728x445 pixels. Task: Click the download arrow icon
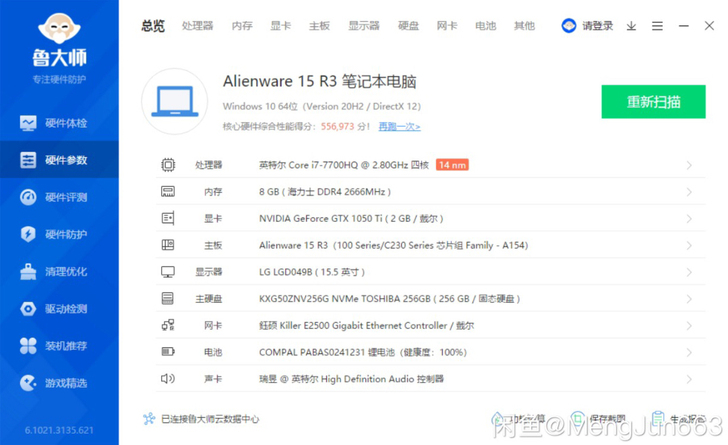pos(631,26)
